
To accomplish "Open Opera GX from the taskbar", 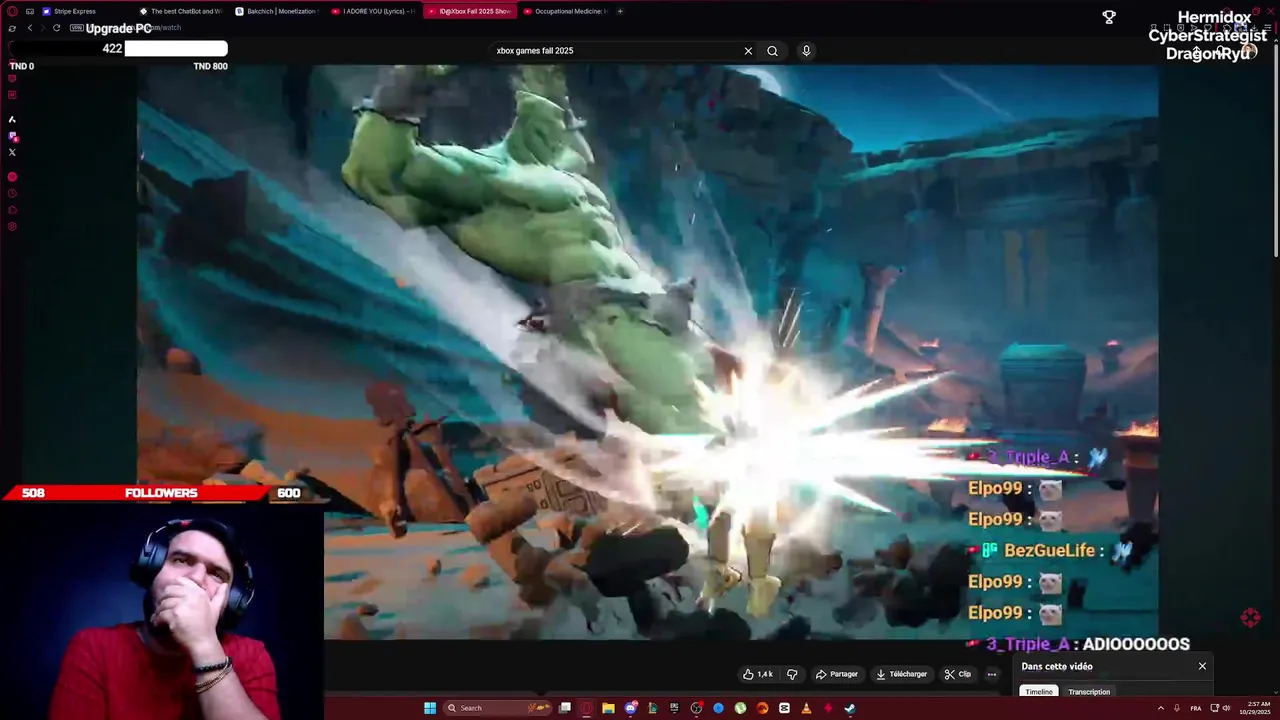I will point(587,708).
